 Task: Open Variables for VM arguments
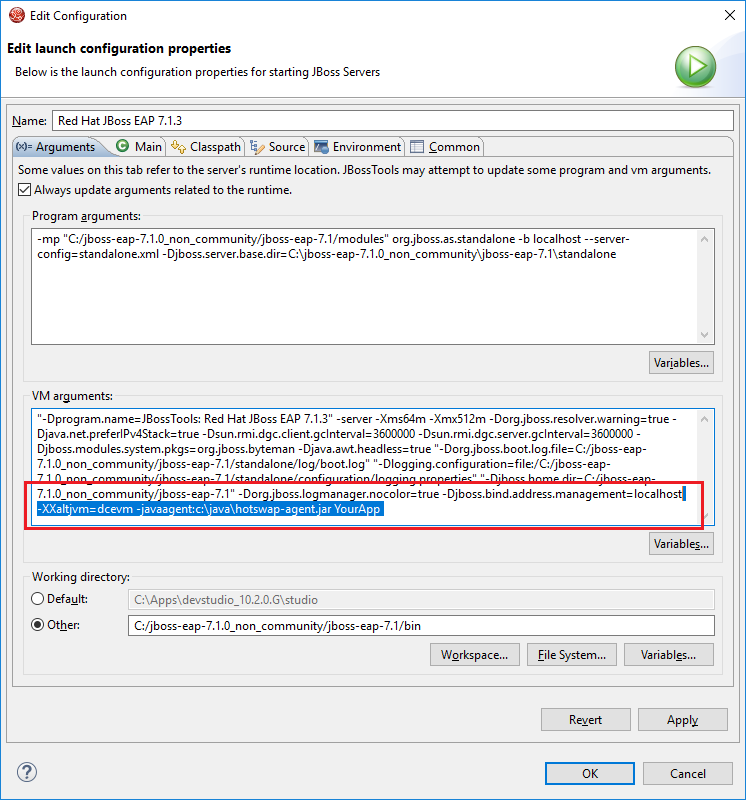681,544
